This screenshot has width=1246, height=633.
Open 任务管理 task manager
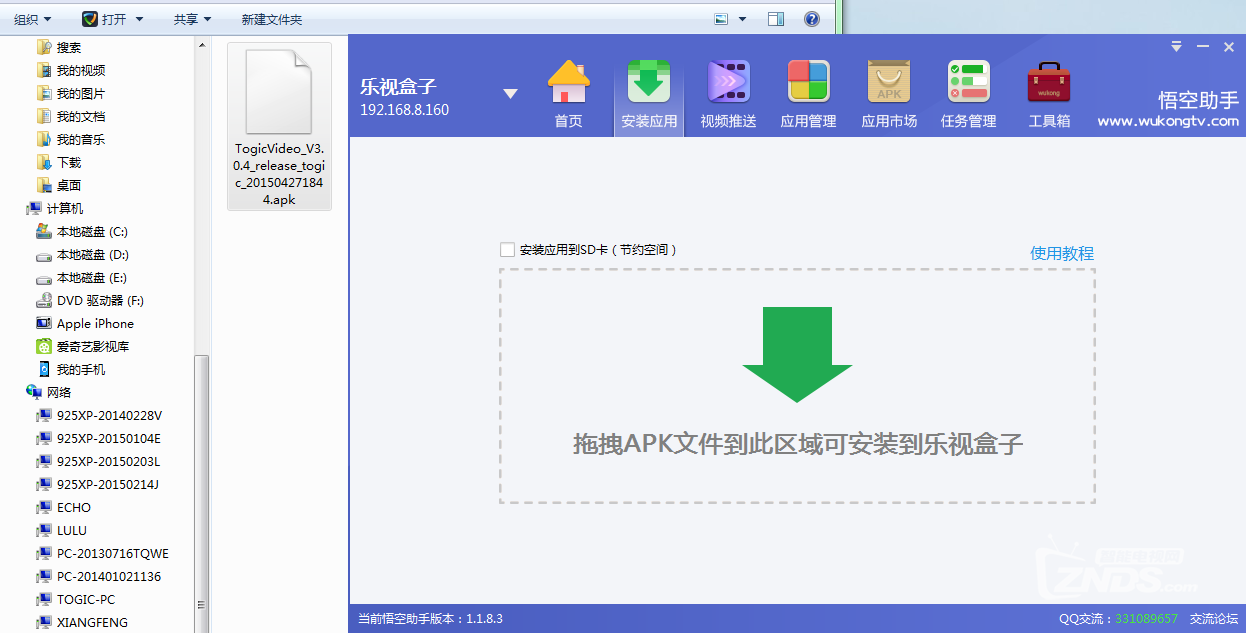pyautogui.click(x=968, y=95)
